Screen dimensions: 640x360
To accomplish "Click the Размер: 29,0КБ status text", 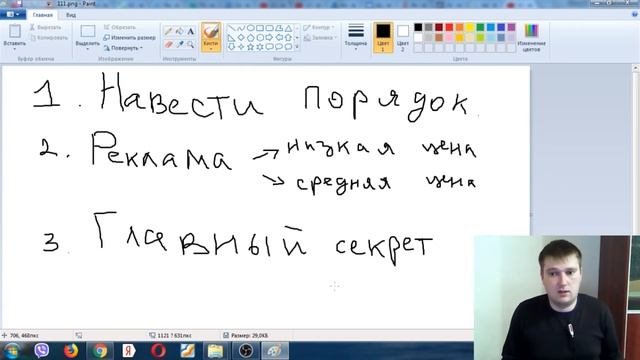I will point(249,336).
